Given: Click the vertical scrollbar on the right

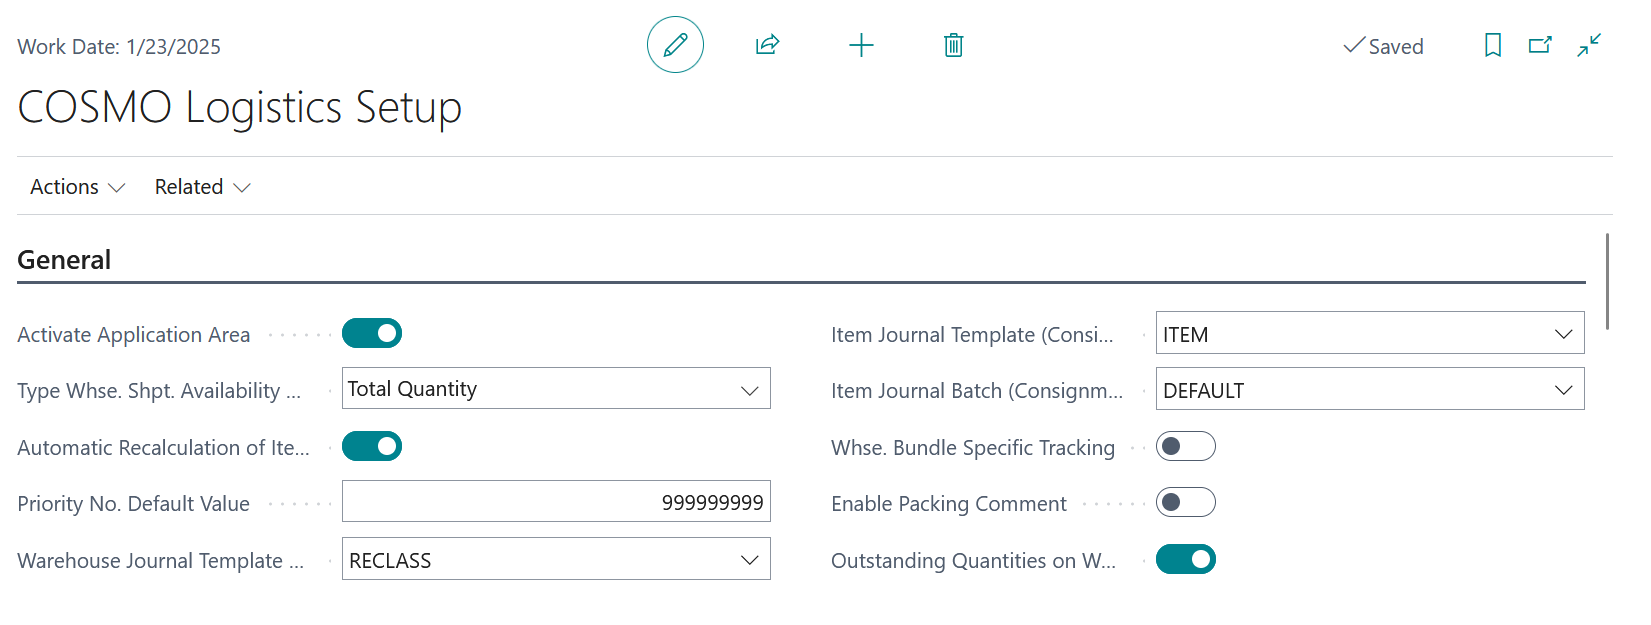Looking at the screenshot, I should click(1607, 281).
